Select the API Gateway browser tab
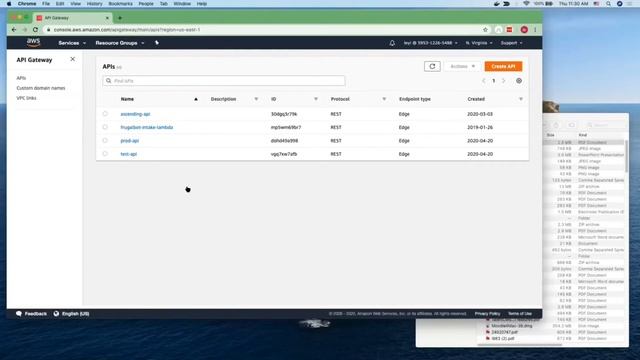This screenshot has height=360, width=640. click(73, 18)
